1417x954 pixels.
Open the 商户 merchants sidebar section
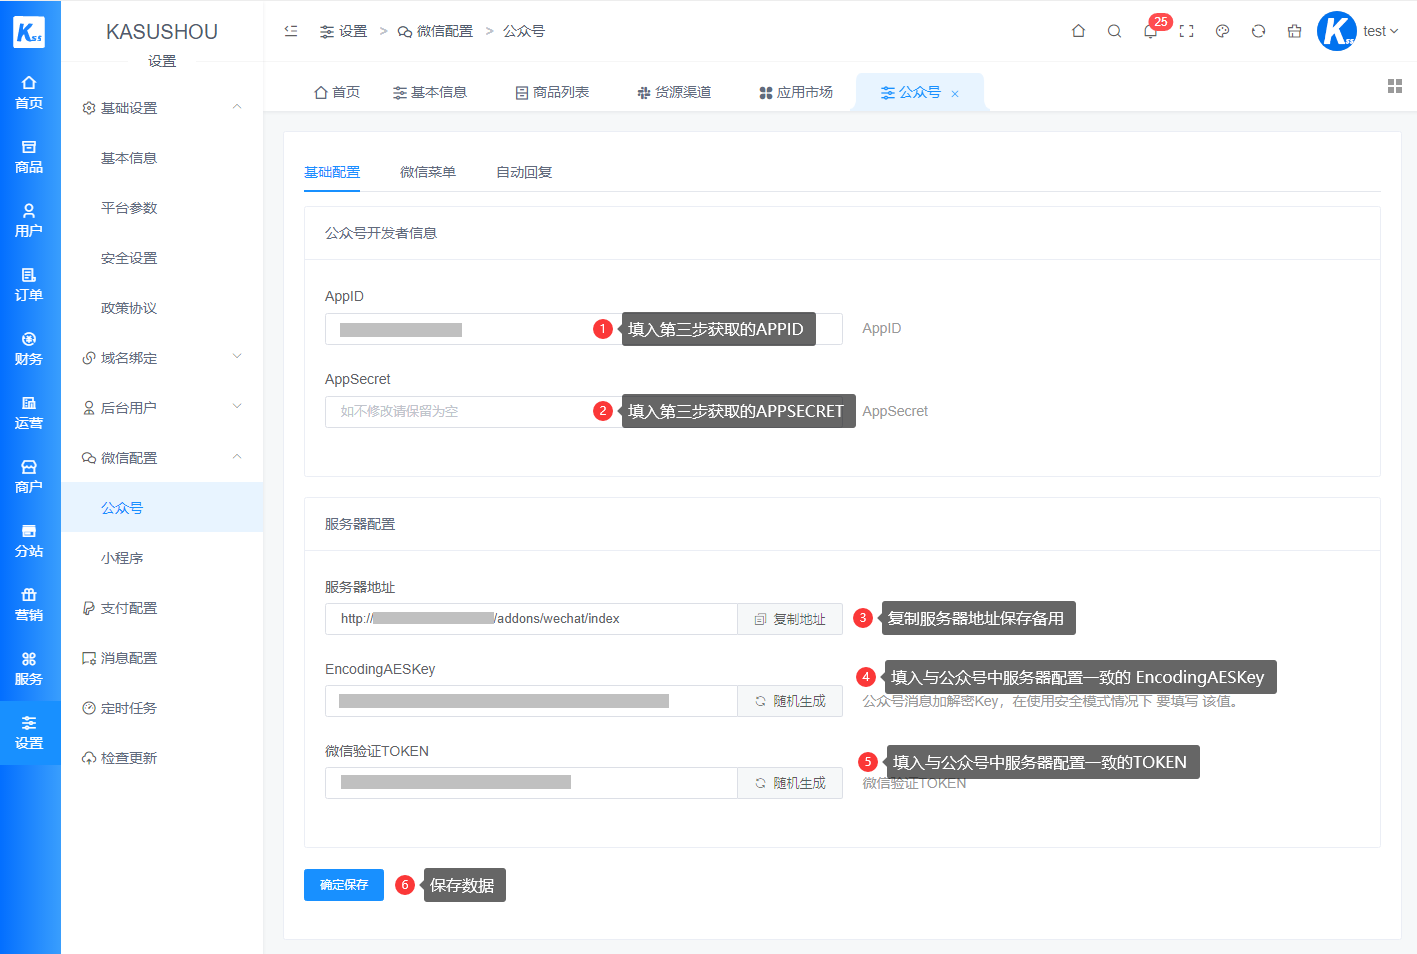pyautogui.click(x=29, y=477)
